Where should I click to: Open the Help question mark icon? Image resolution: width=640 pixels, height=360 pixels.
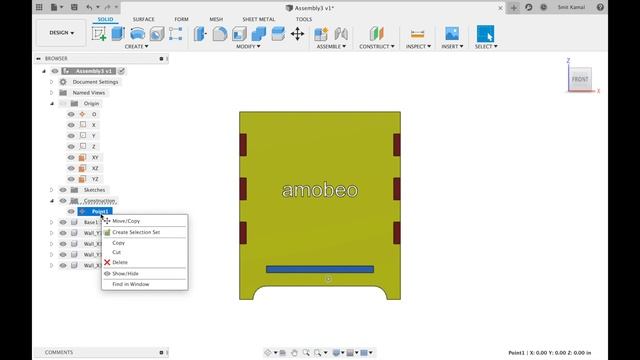(600, 7)
